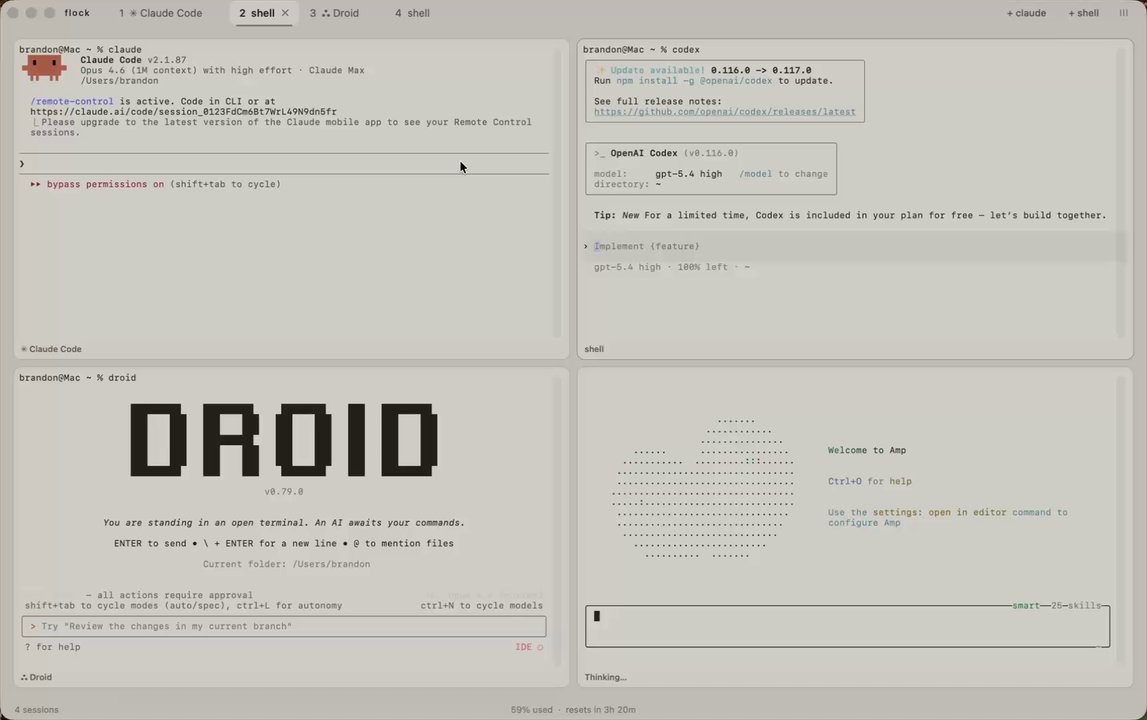The height and width of the screenshot is (720, 1147).
Task: Open tab 3 Droid
Action: [334, 13]
